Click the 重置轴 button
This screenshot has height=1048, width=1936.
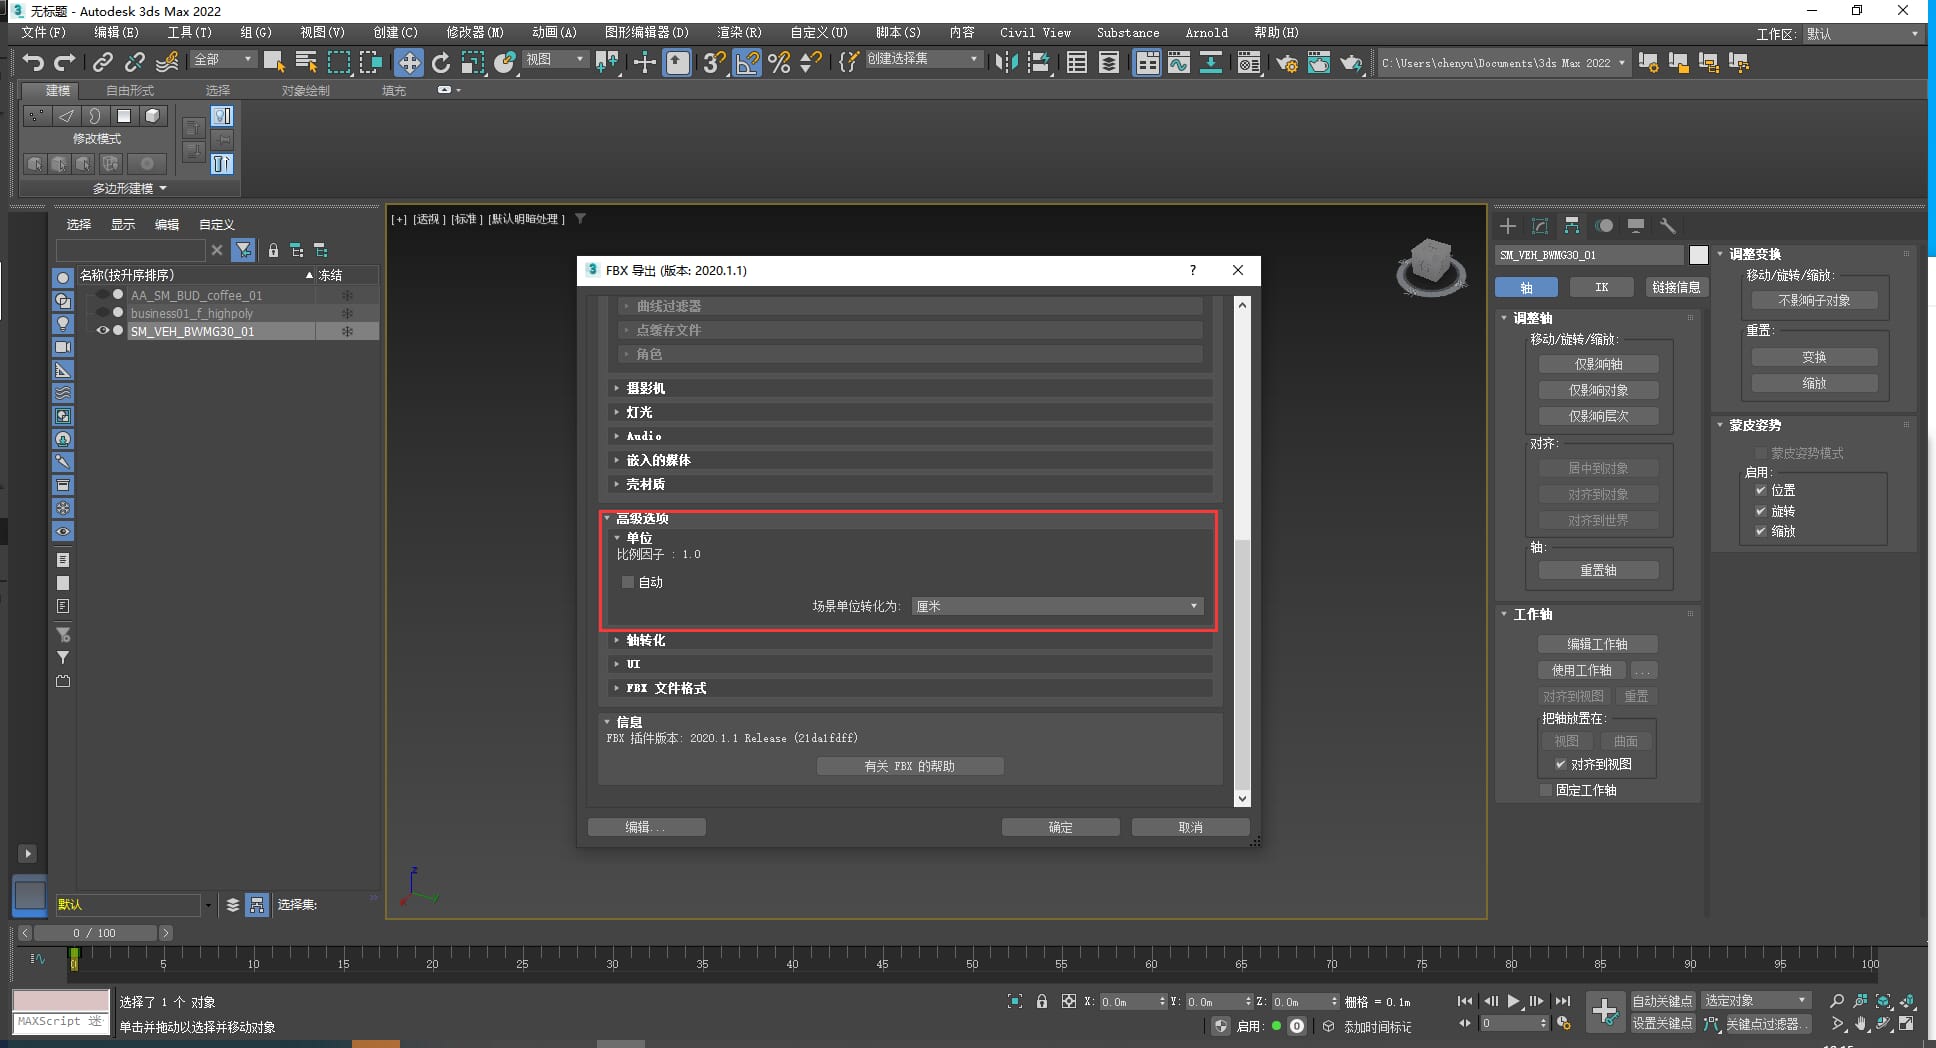1598,570
